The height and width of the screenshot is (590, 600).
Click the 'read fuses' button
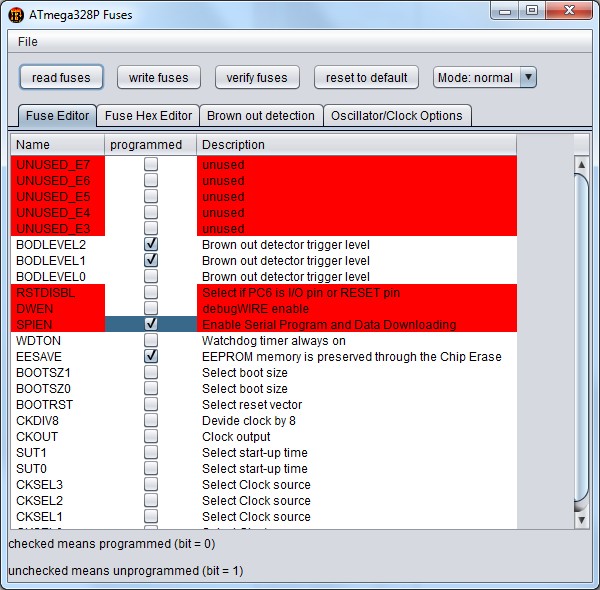point(61,77)
